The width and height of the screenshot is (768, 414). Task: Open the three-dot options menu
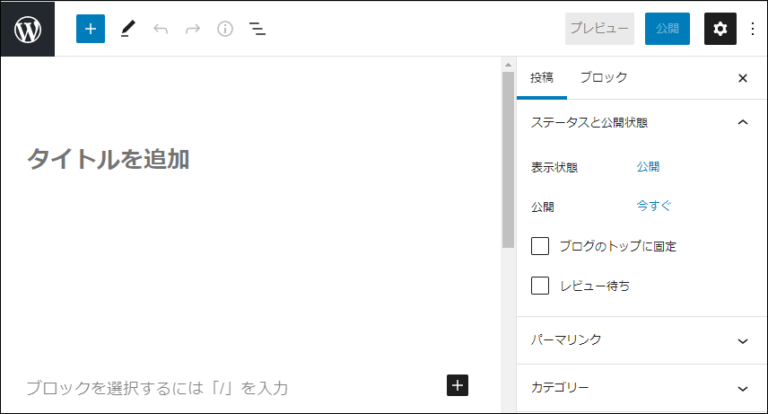click(x=752, y=29)
